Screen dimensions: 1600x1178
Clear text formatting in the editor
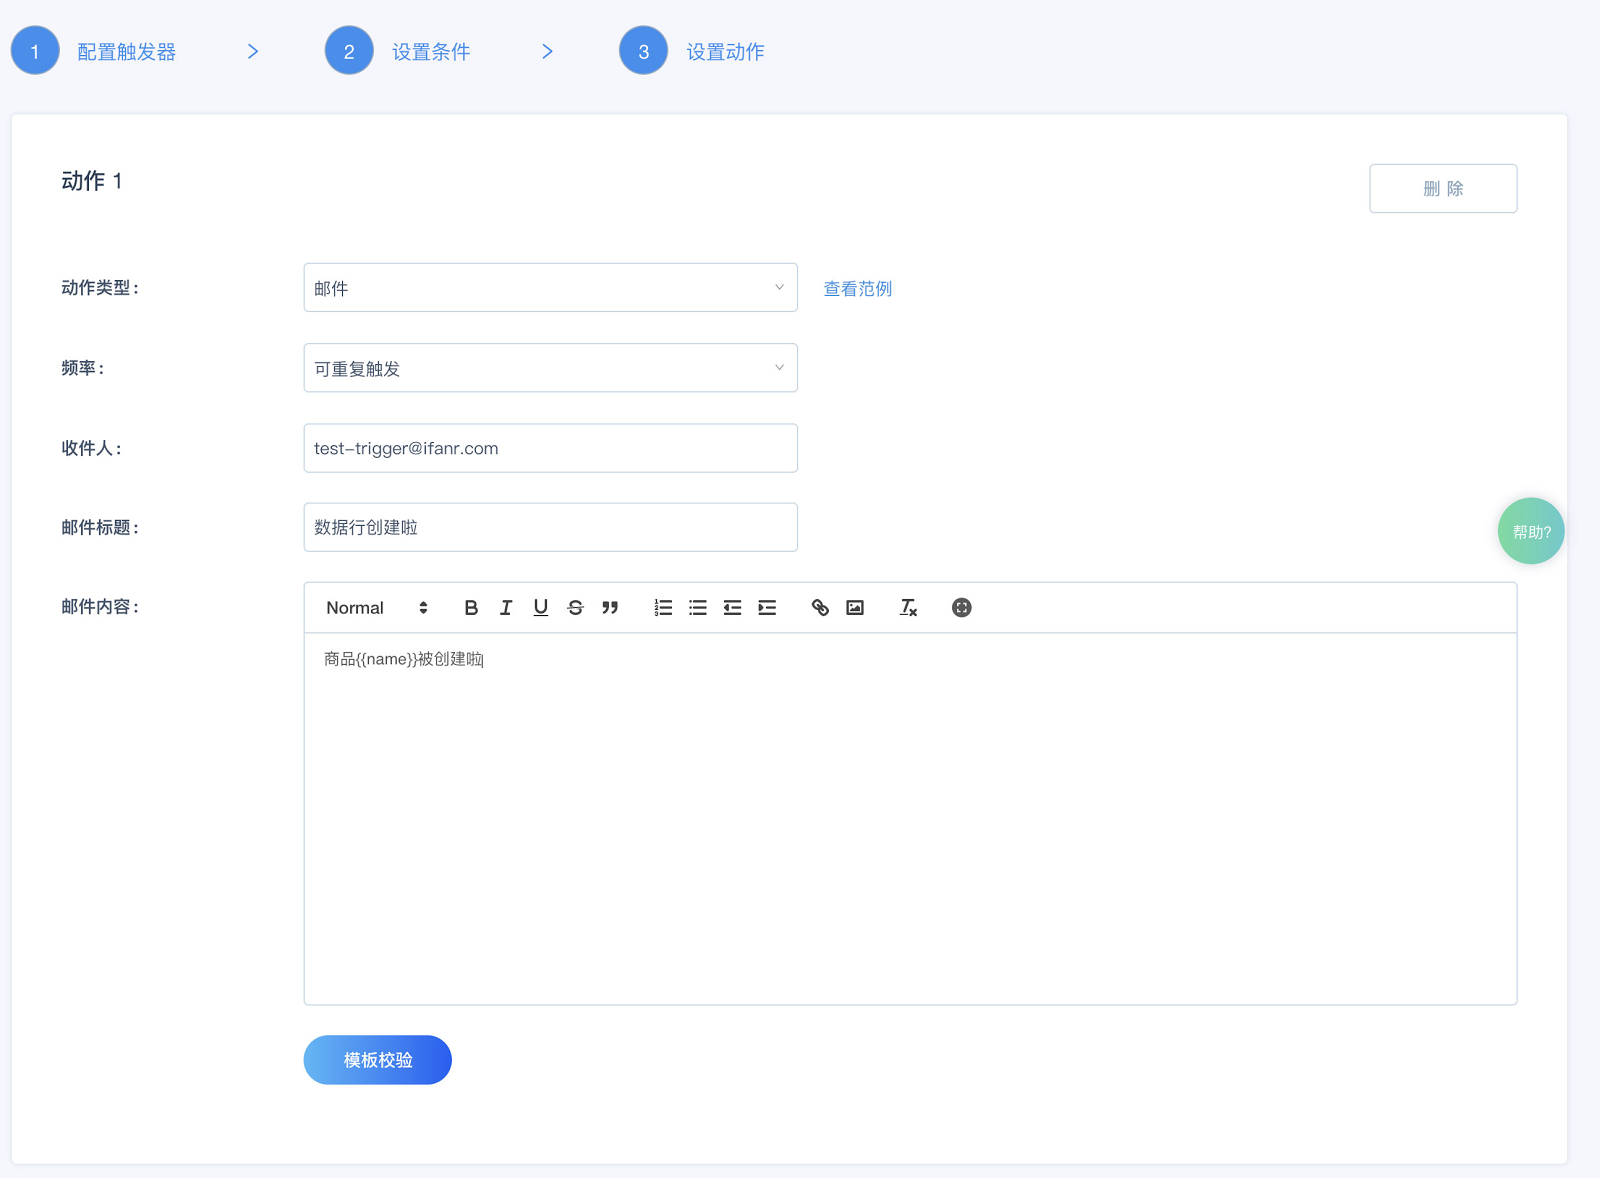908,608
